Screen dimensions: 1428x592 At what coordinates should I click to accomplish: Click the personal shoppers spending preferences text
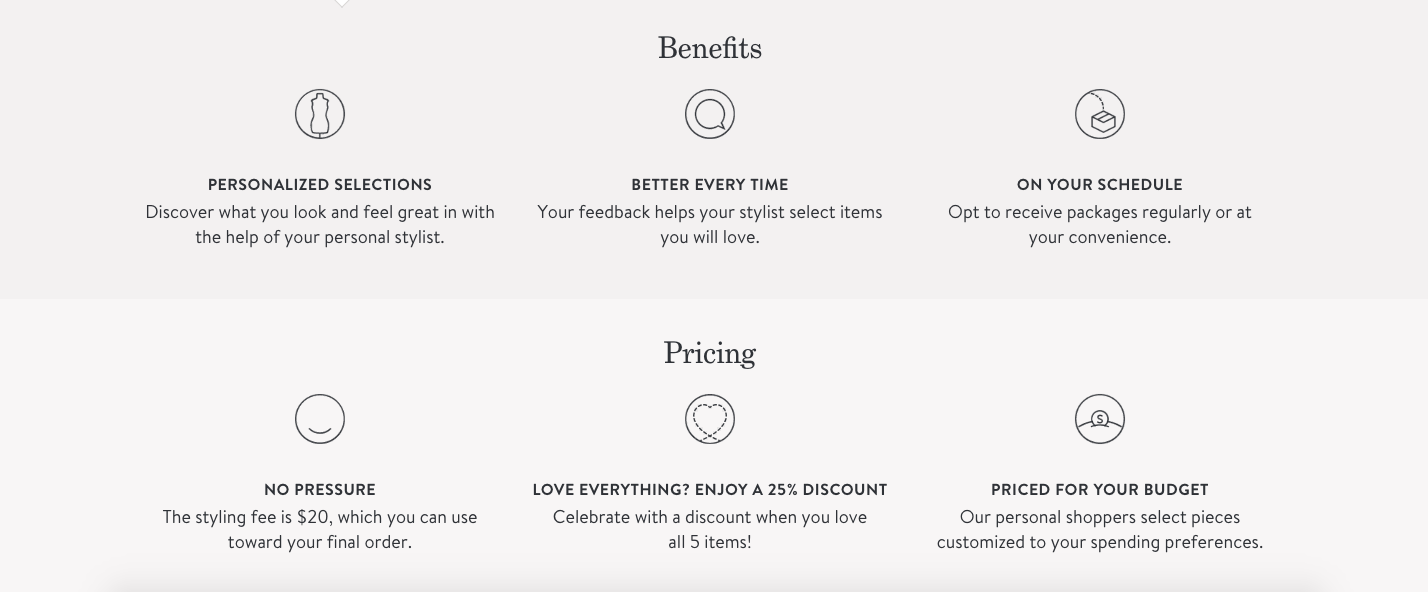(x=1100, y=530)
